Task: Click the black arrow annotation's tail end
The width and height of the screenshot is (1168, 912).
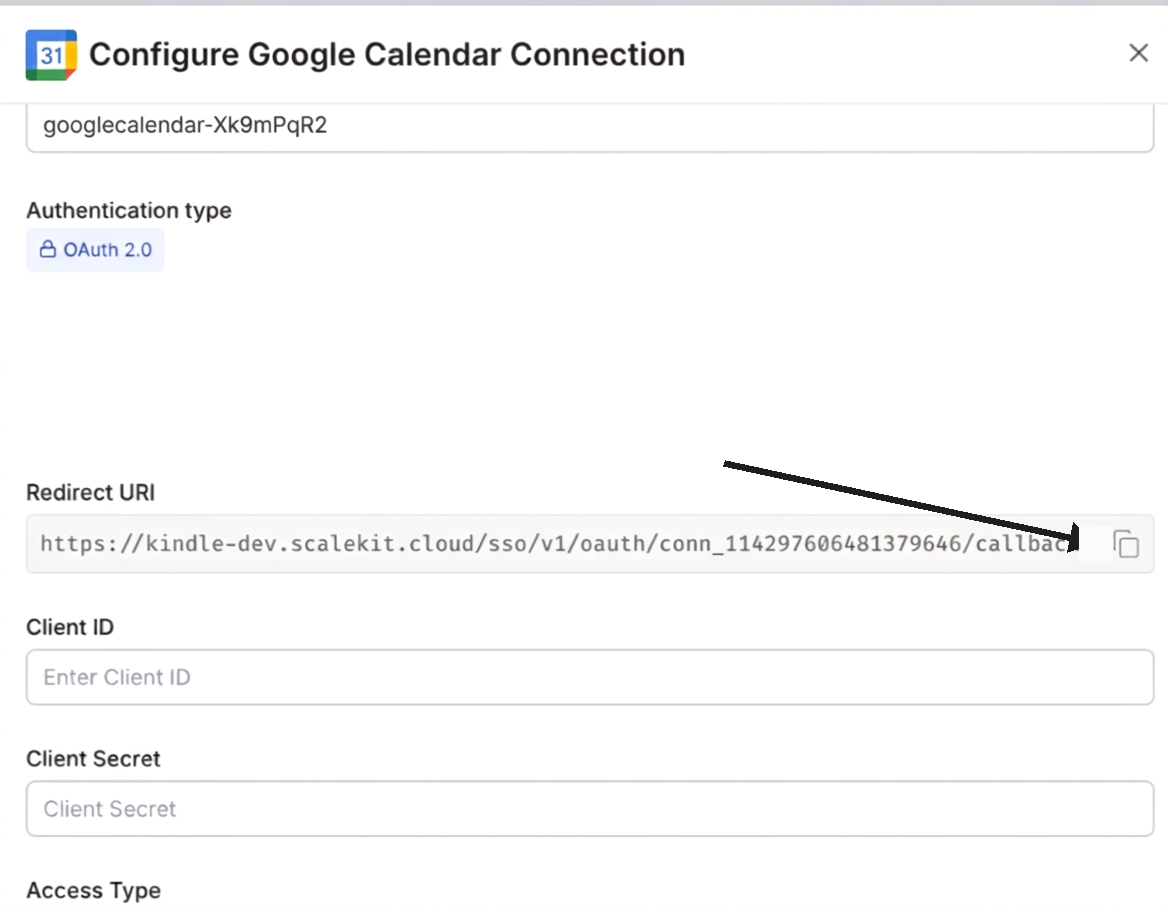Action: point(727,464)
